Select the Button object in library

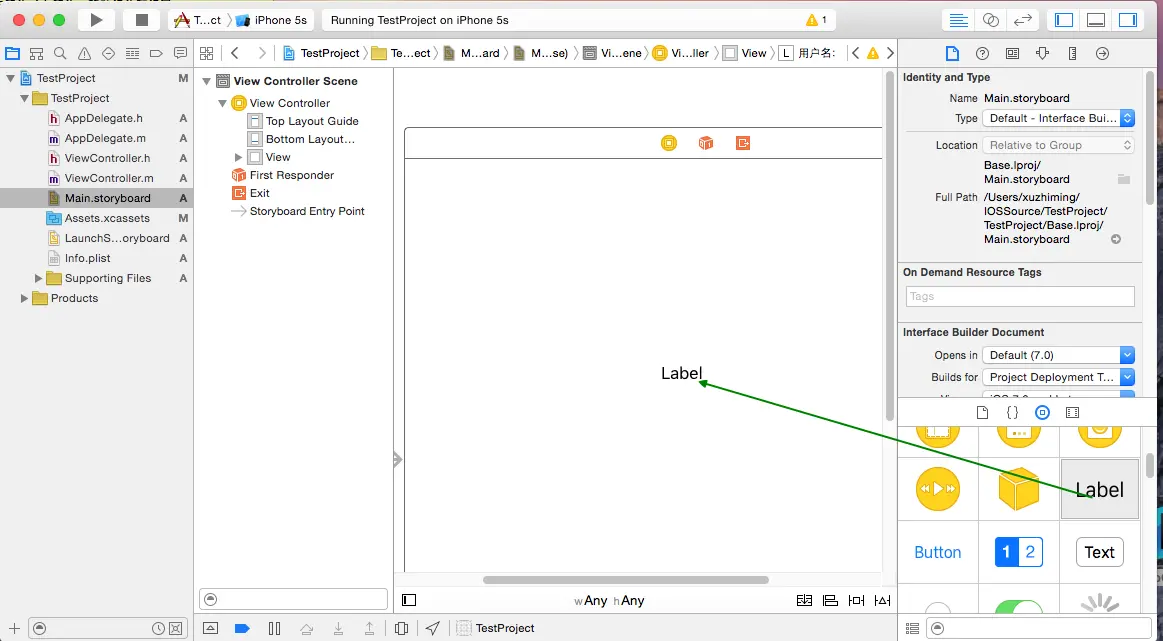(x=938, y=552)
